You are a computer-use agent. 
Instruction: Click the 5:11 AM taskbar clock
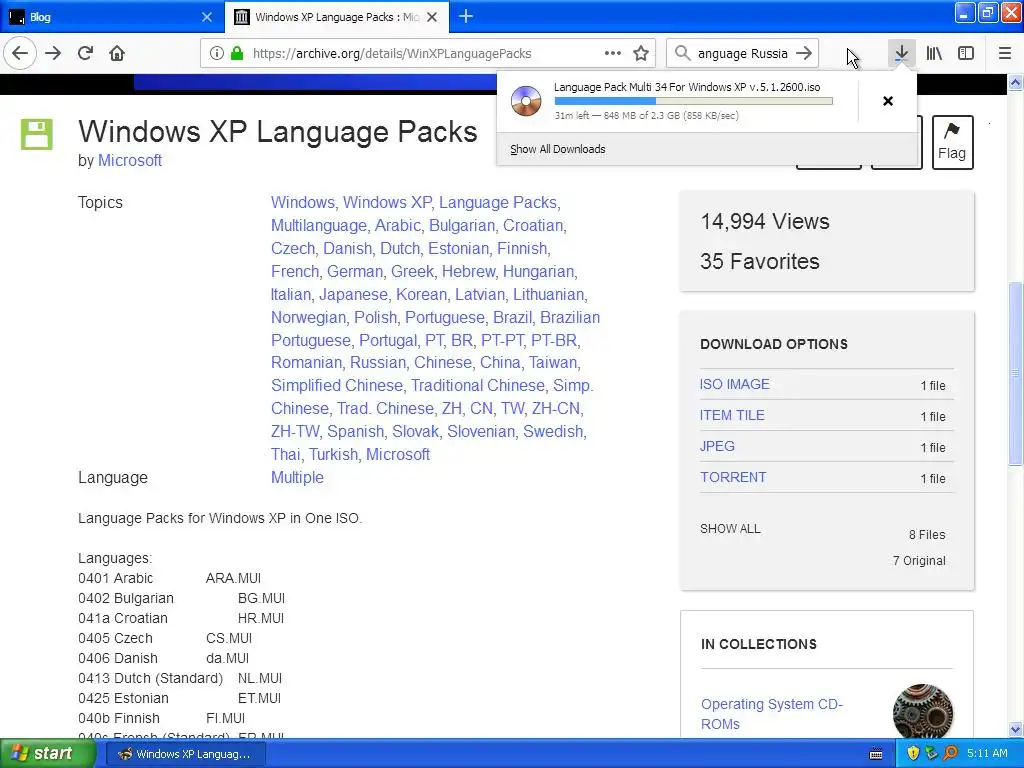coord(987,753)
